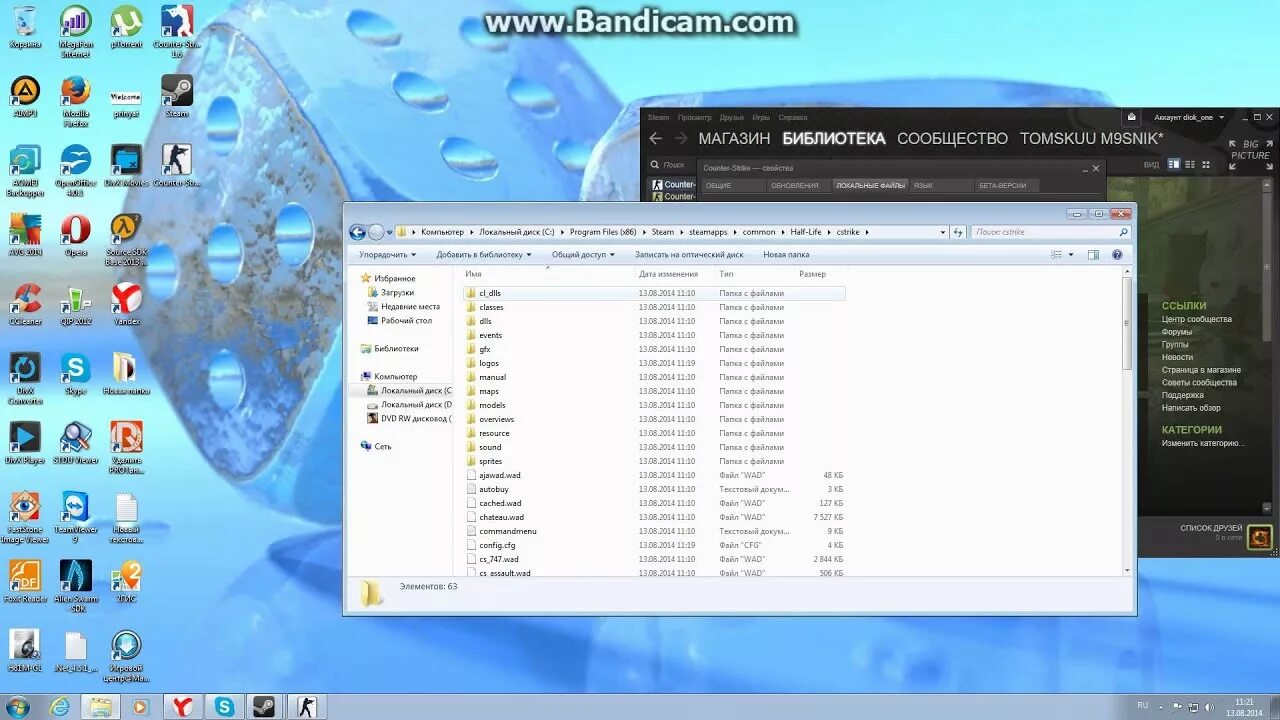Click the Поиск: cstrike search field
The height and width of the screenshot is (720, 1280).
1049,232
